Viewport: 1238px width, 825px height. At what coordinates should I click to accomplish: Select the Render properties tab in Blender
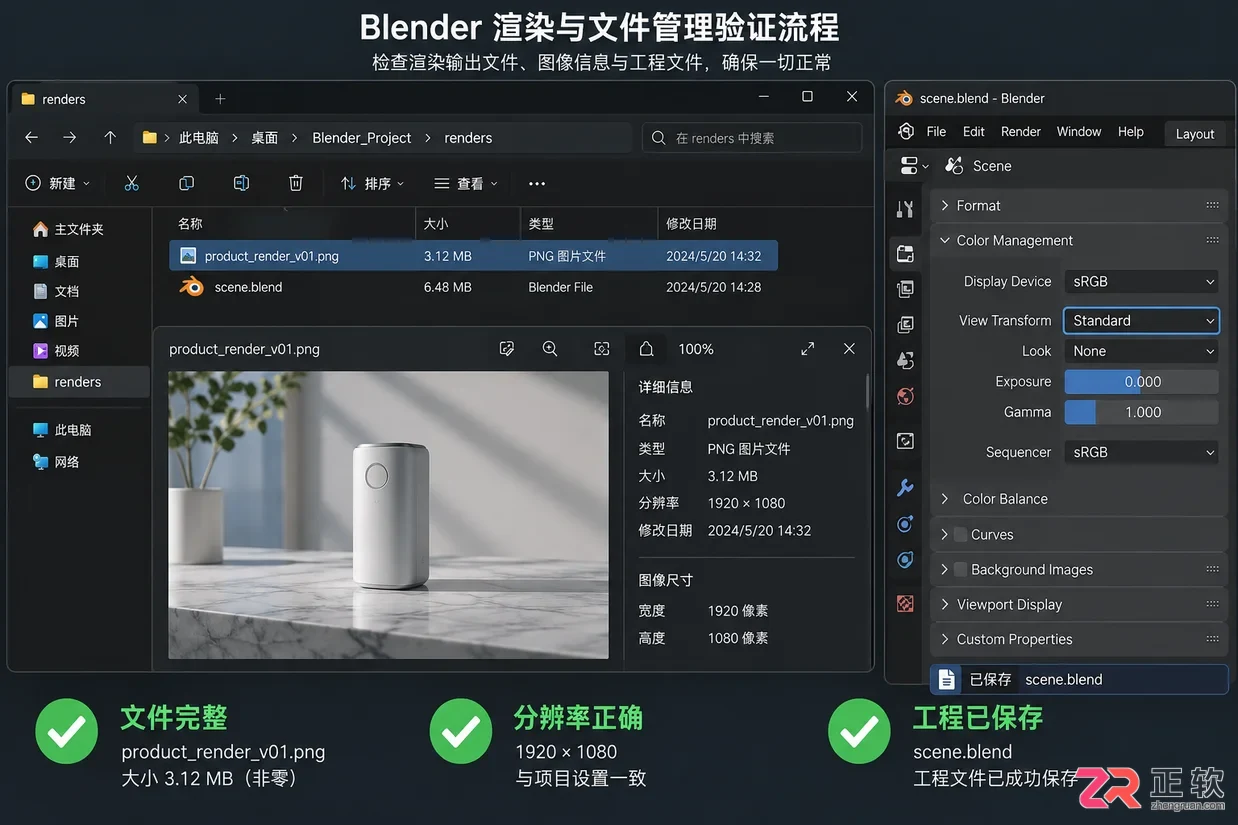coord(905,254)
